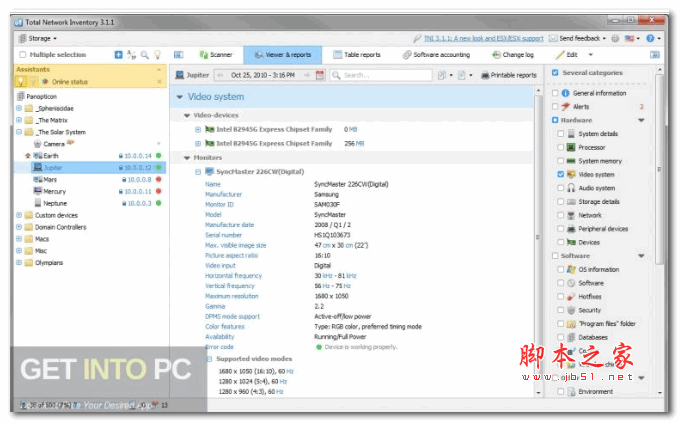Collapse the Video devices subsection
This screenshot has width=680, height=423.
(x=187, y=115)
